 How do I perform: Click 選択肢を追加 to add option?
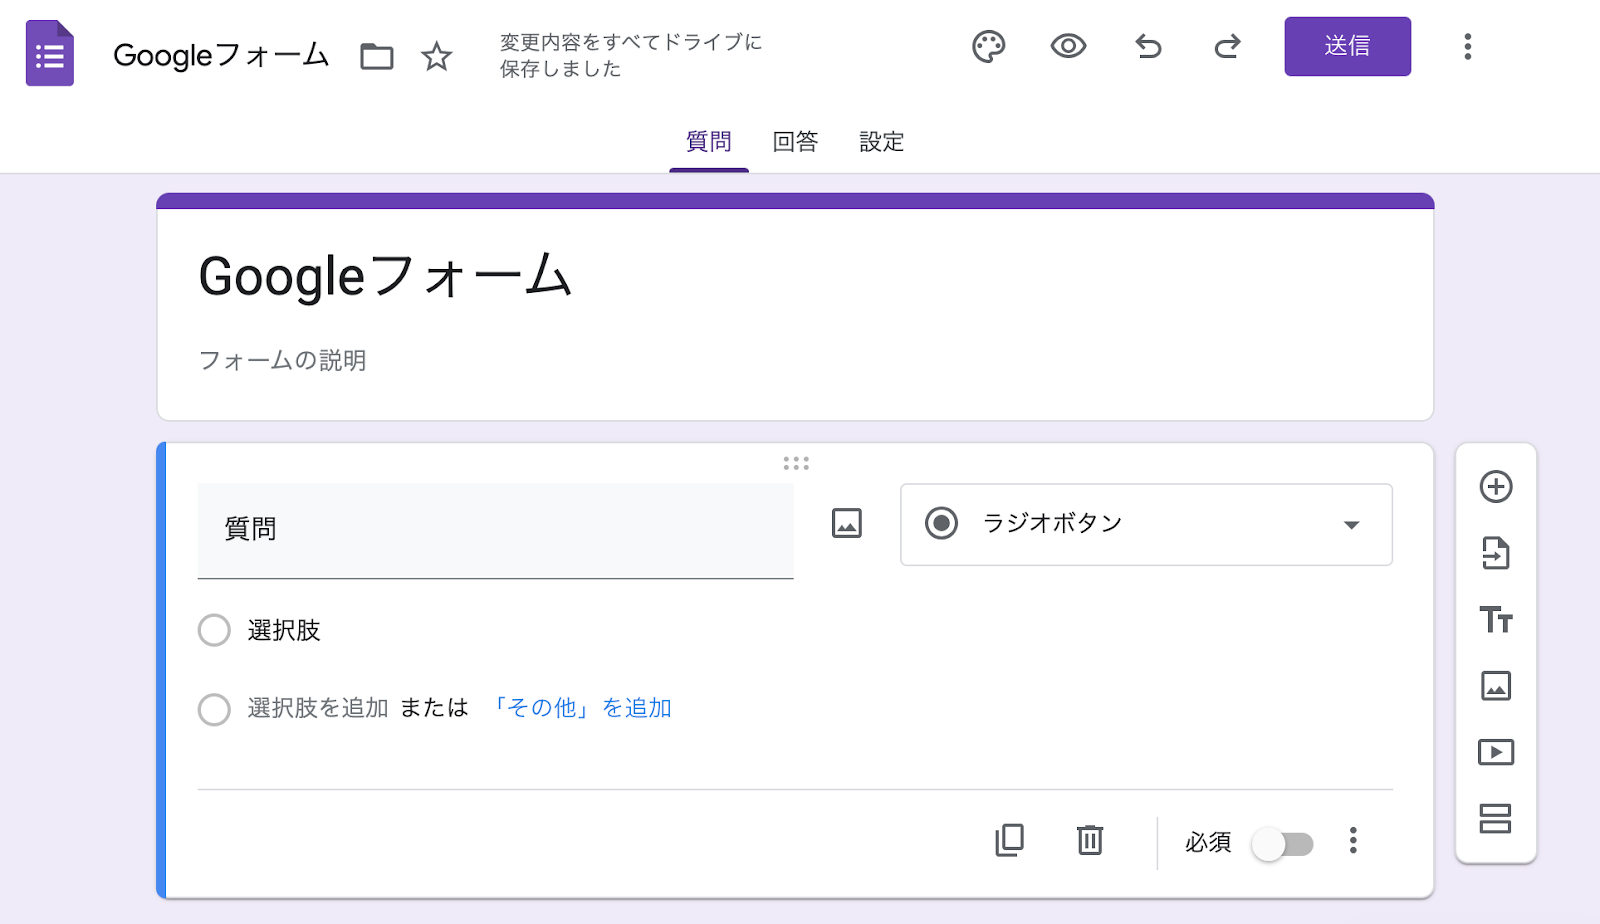click(318, 708)
